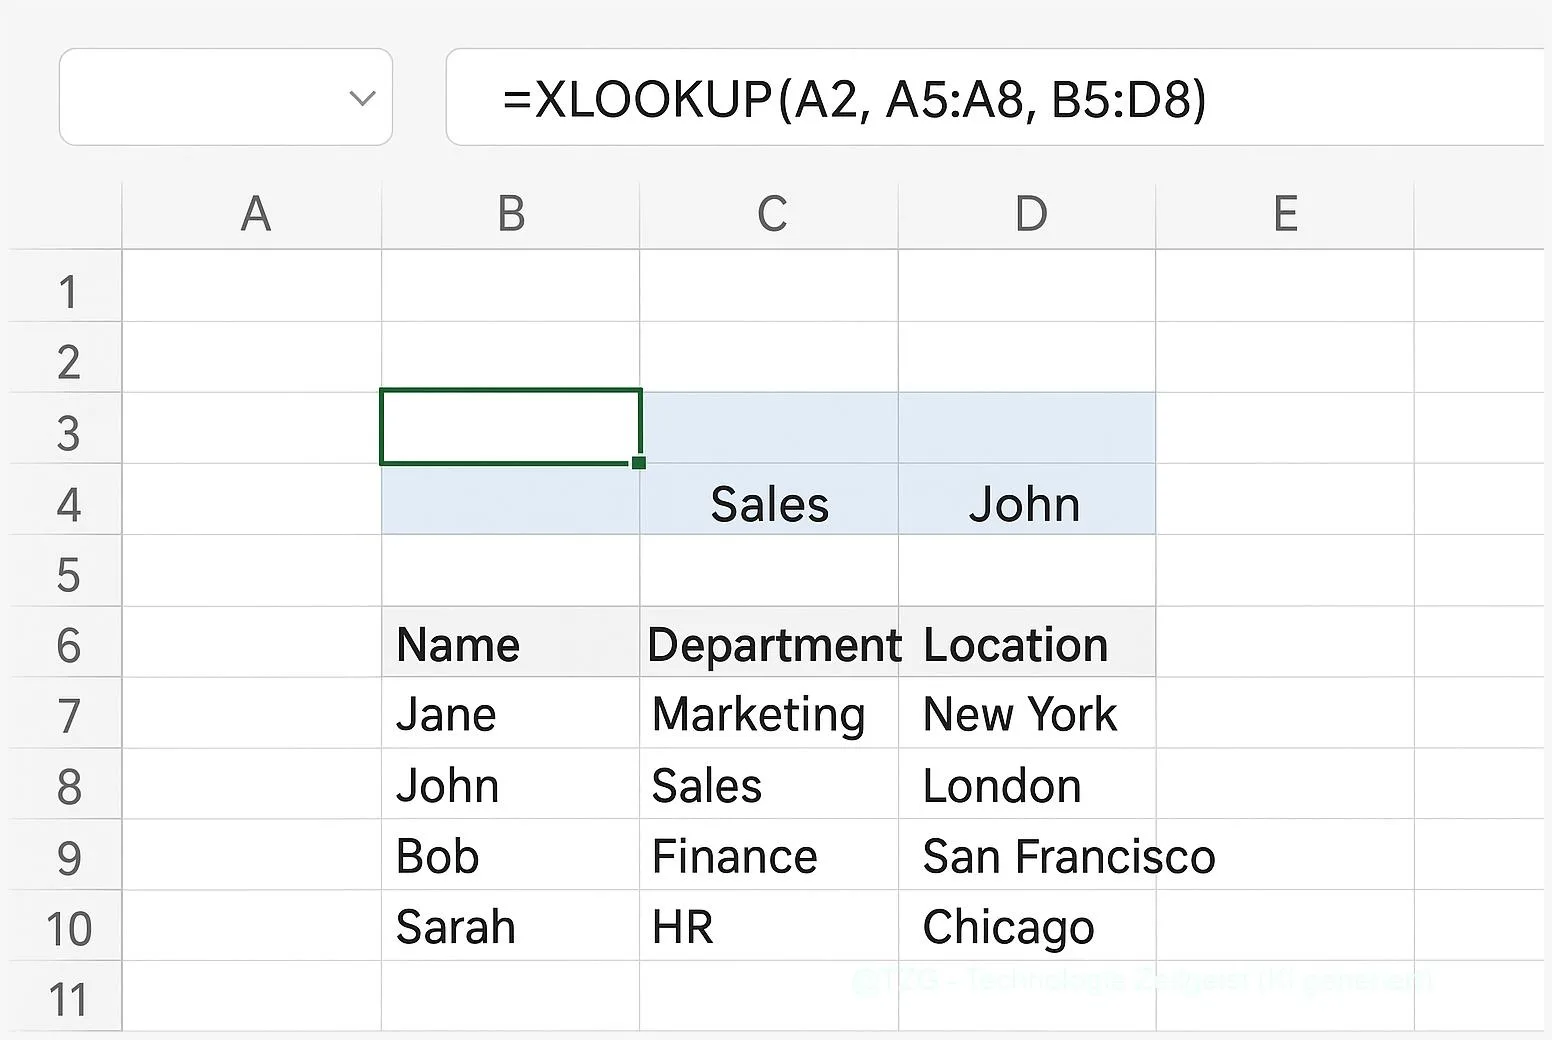Click the fill handle of selected cell
Viewport: 1552px width, 1040px height.
click(639, 462)
